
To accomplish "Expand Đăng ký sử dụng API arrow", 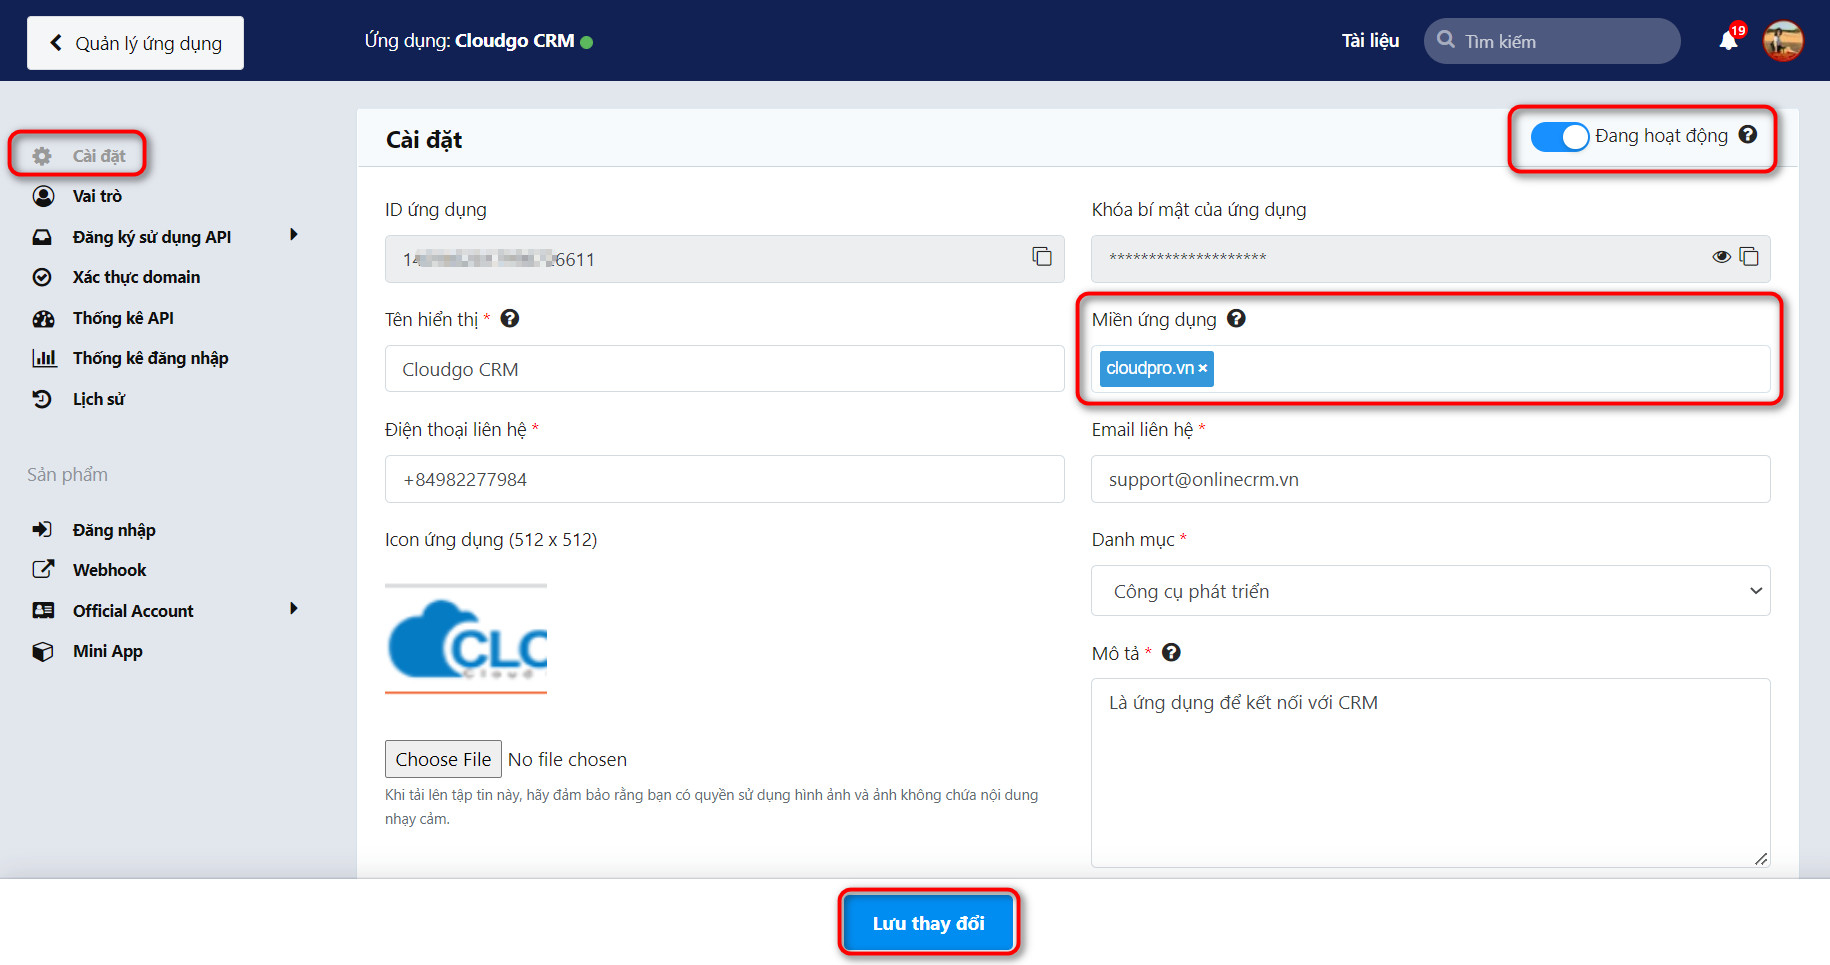I will (x=294, y=235).
